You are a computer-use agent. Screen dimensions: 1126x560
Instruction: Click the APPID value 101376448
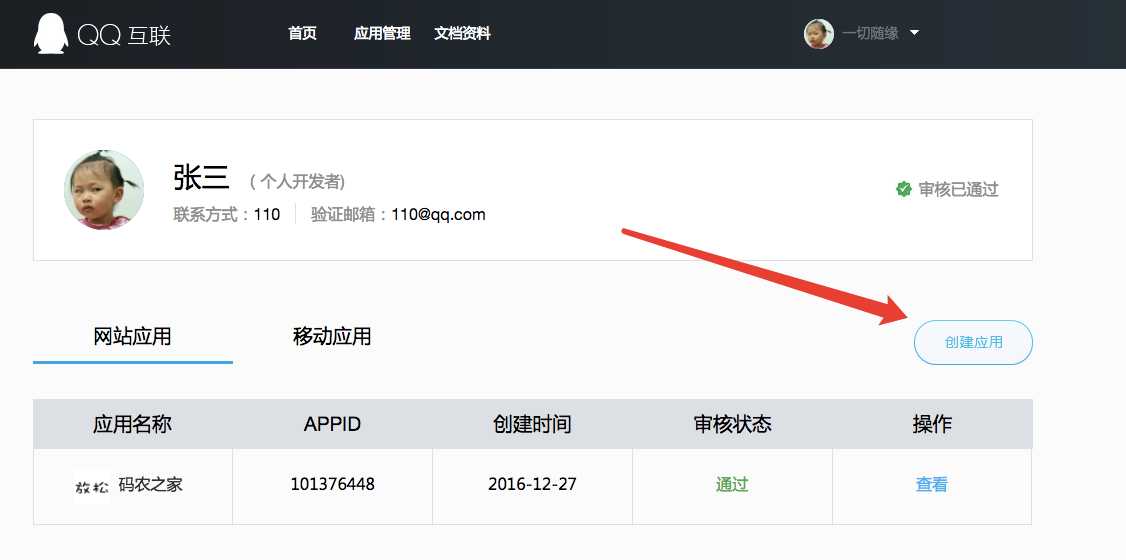(x=332, y=485)
